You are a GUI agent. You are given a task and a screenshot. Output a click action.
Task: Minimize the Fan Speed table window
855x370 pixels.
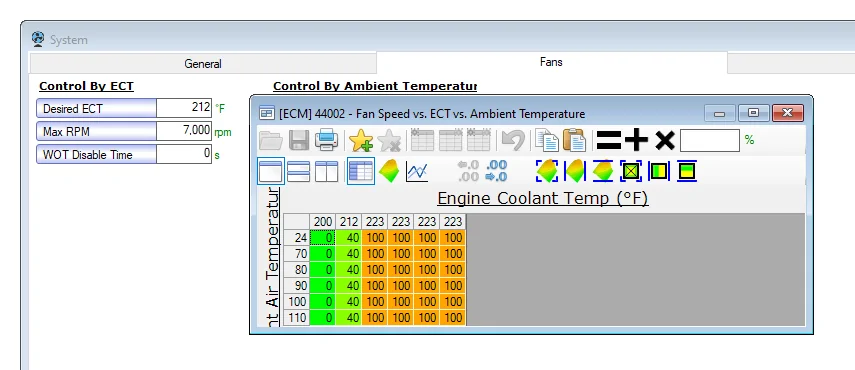[x=720, y=113]
